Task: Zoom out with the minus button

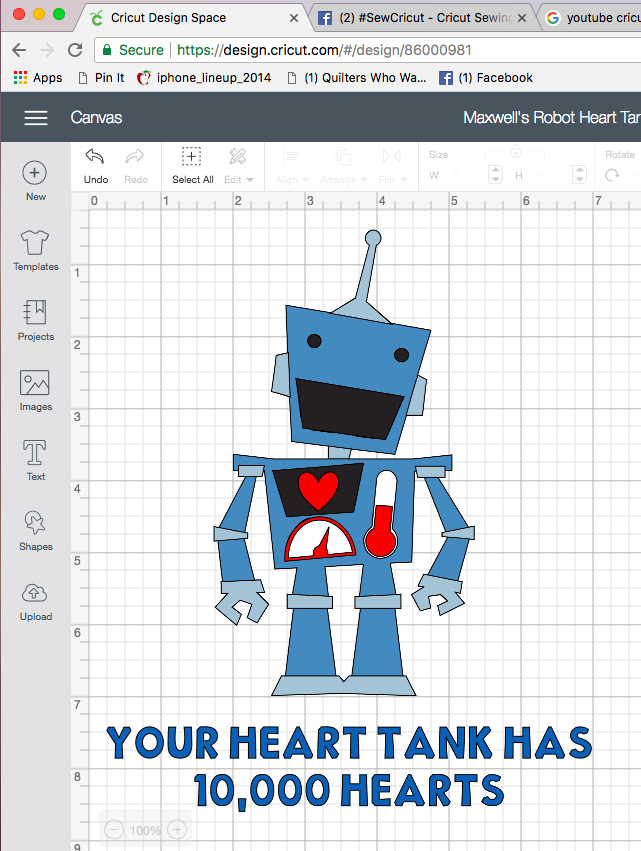Action: point(113,829)
